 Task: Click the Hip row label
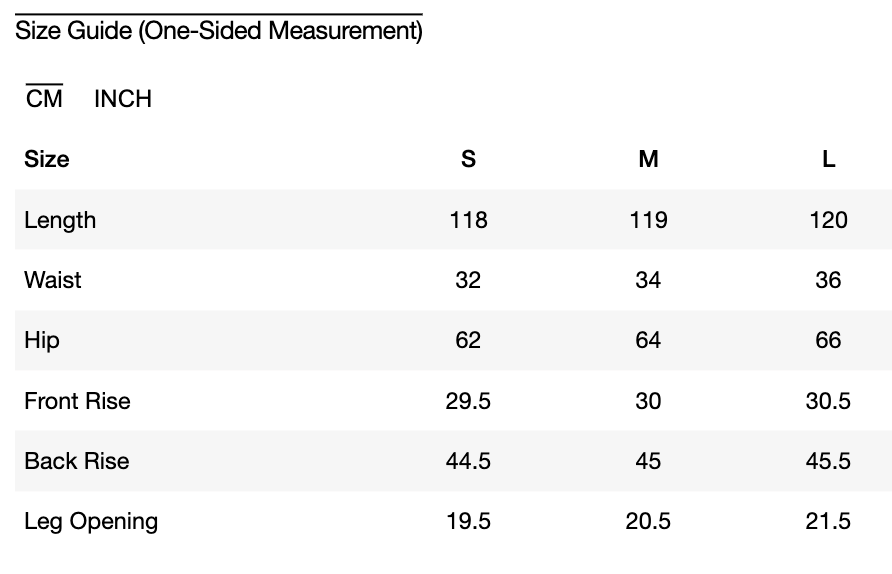pyautogui.click(x=42, y=340)
